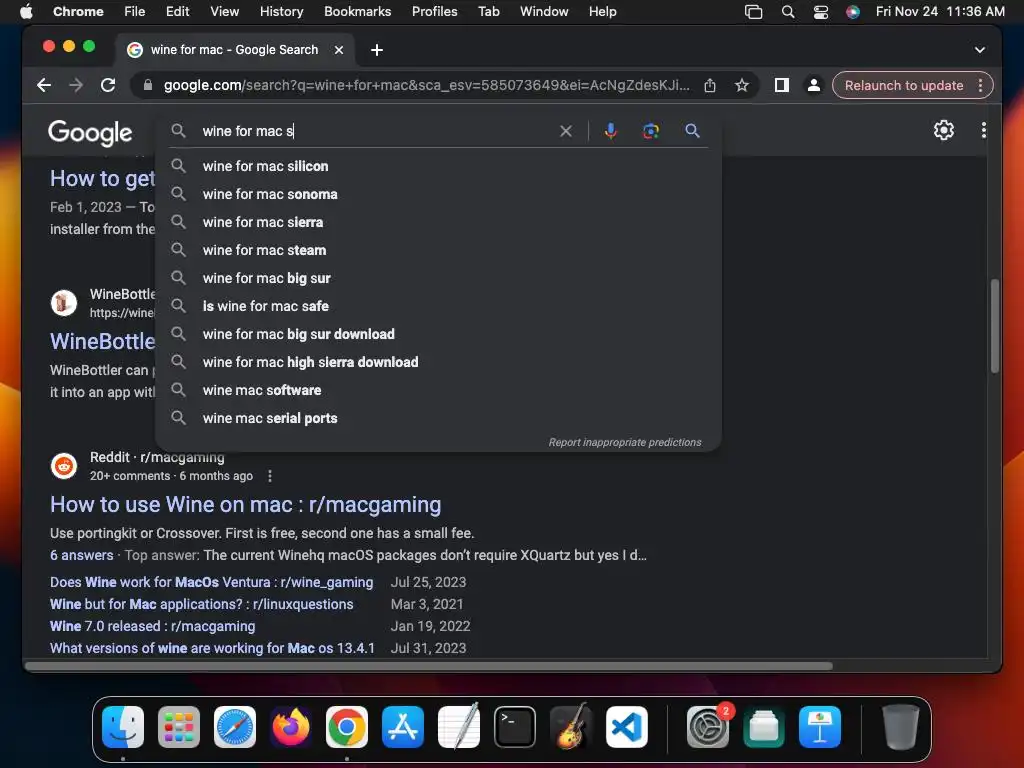The width and height of the screenshot is (1024, 768).
Task: Click Report inappropriate predictions link
Action: 625,442
